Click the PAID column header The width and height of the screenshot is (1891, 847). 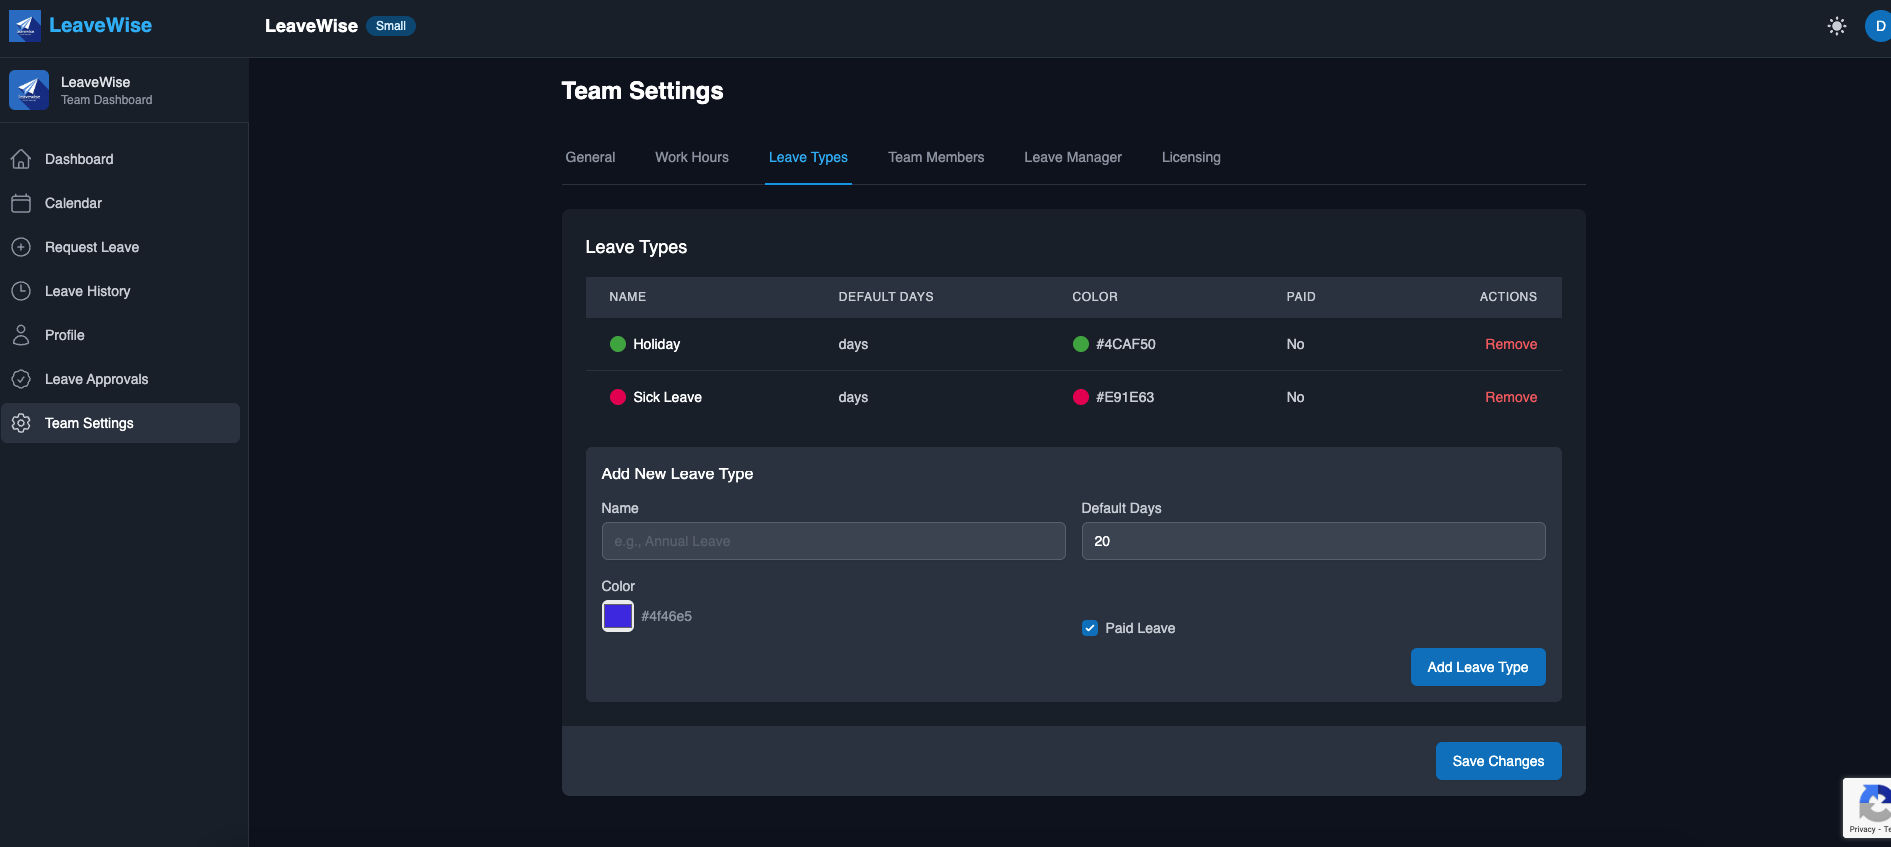click(1301, 297)
